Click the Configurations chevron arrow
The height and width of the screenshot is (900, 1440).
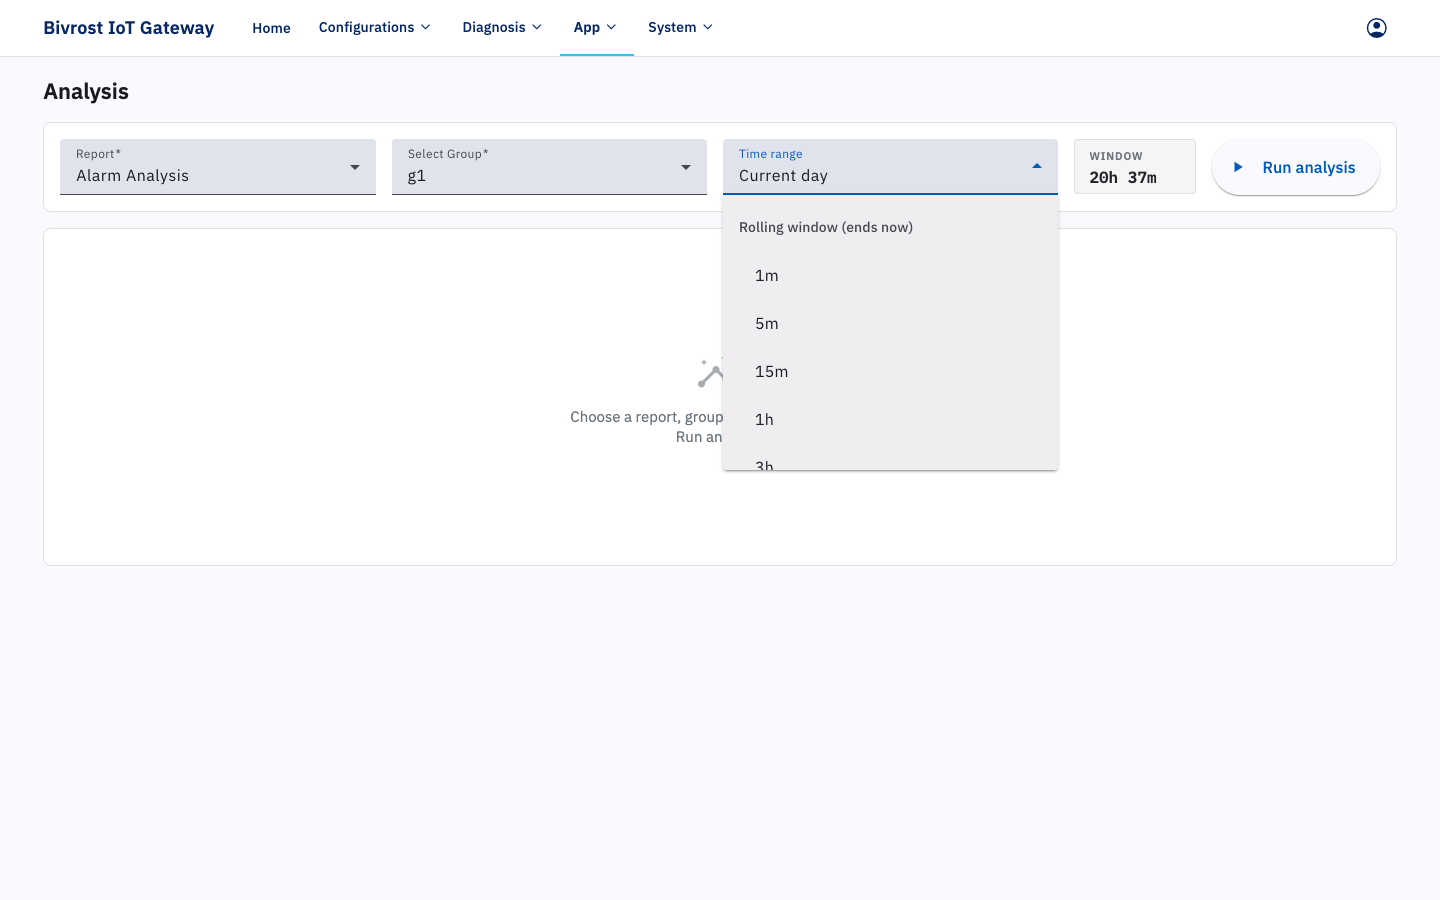click(425, 27)
